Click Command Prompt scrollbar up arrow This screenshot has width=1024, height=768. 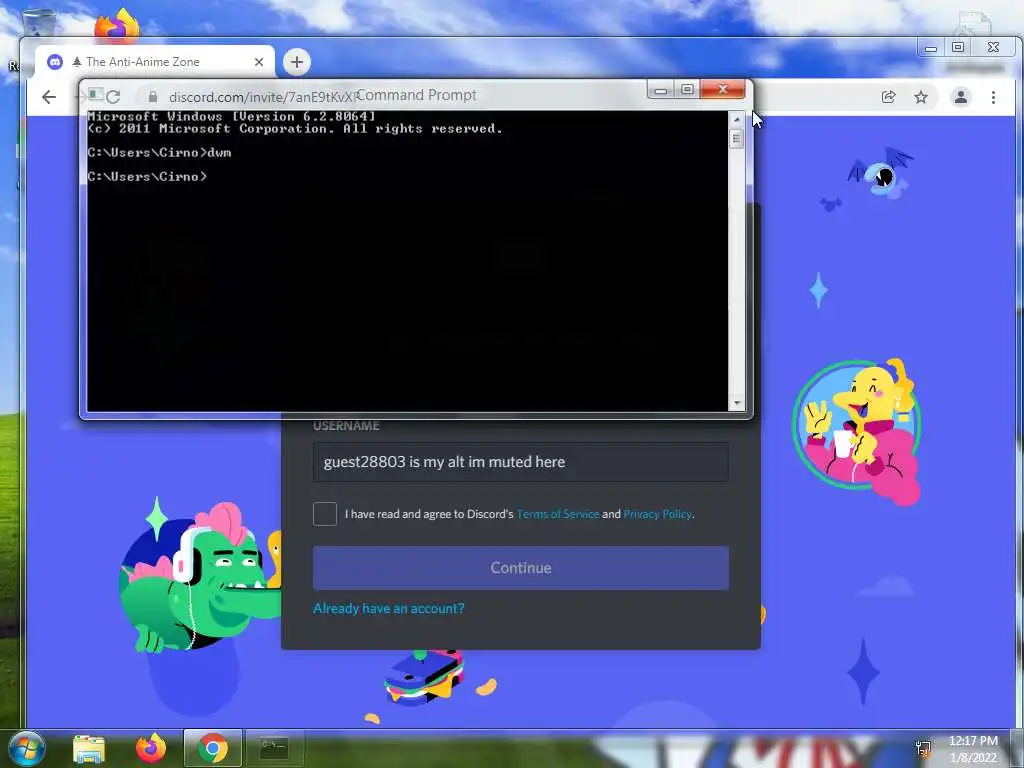tap(737, 120)
